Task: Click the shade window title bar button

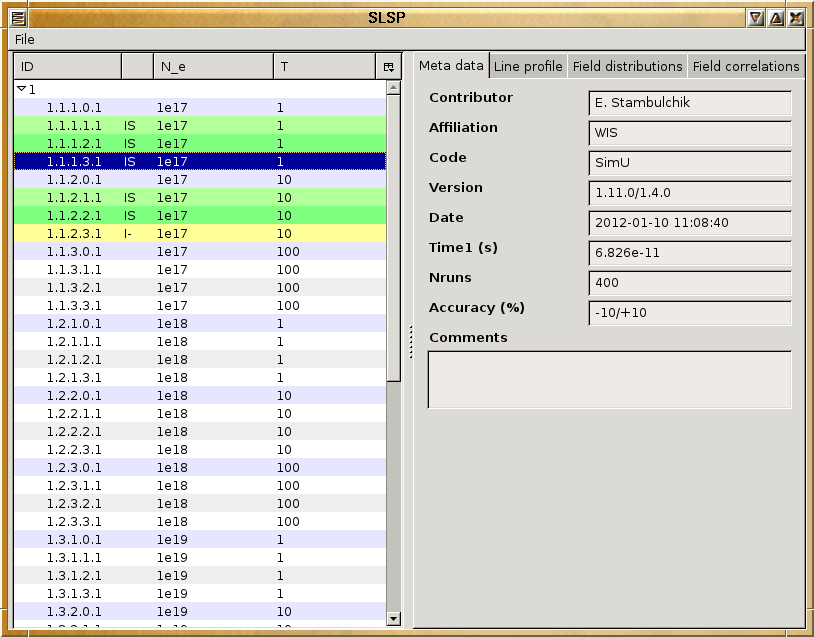Action: coord(756,18)
